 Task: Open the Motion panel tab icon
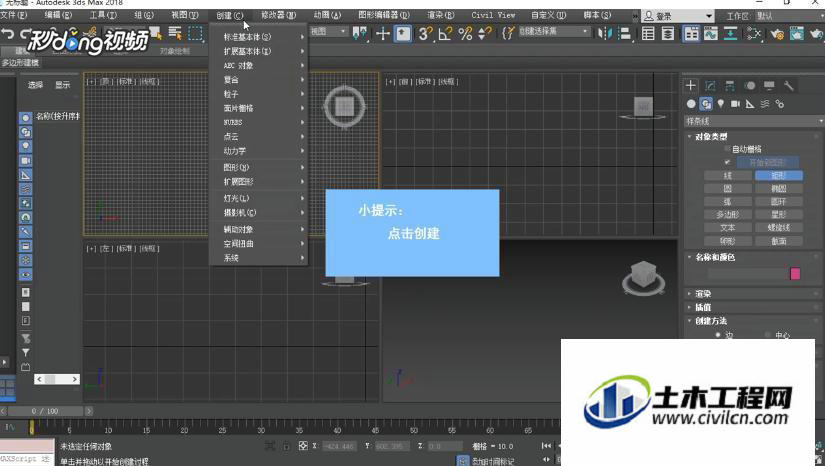(750, 85)
